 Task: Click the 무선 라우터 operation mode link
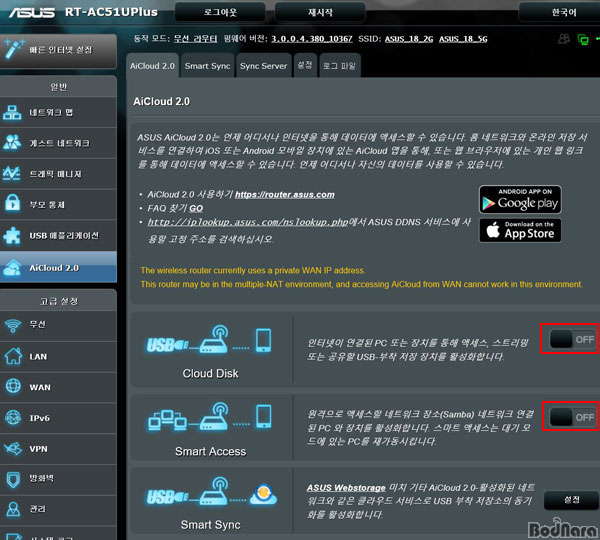tap(196, 39)
